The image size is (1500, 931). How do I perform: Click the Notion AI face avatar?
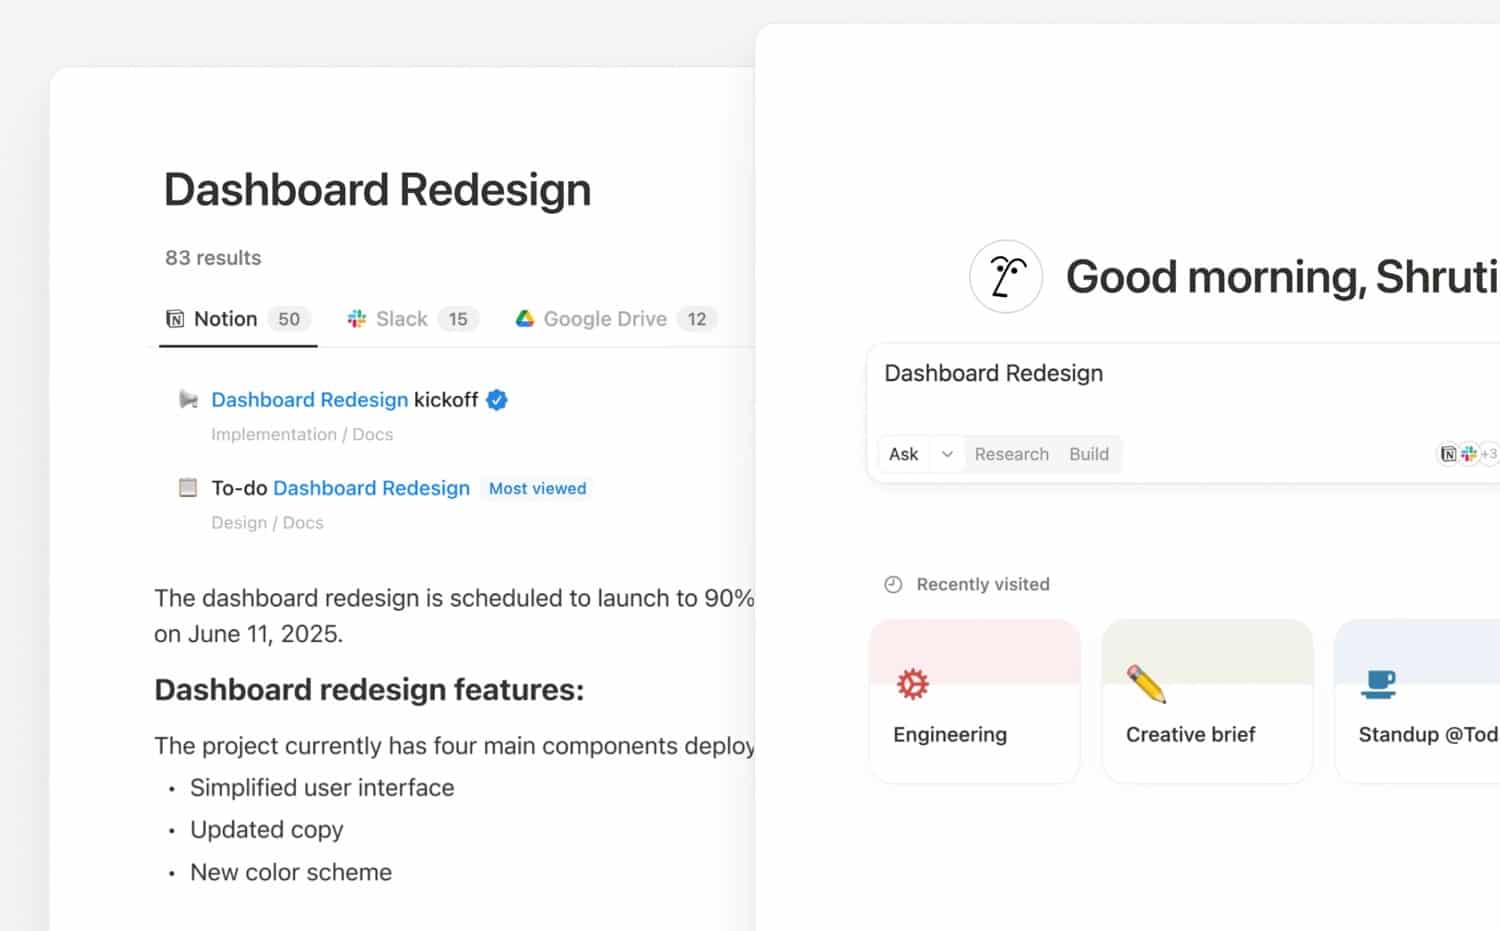tap(1006, 277)
